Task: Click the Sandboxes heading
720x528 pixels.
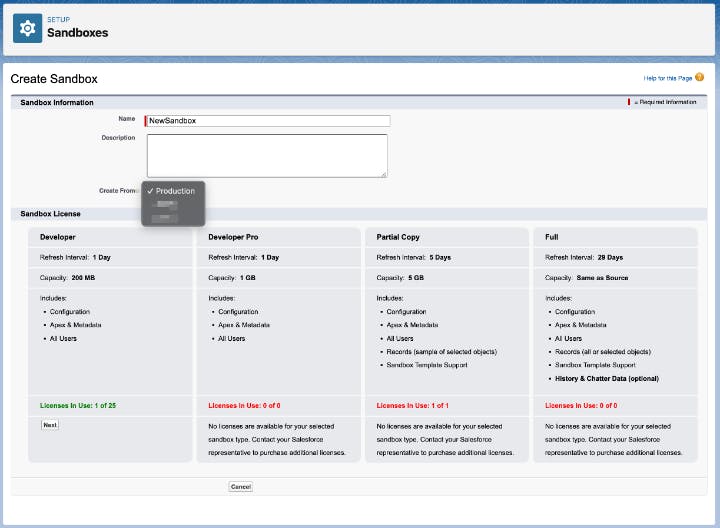Action: pos(78,33)
